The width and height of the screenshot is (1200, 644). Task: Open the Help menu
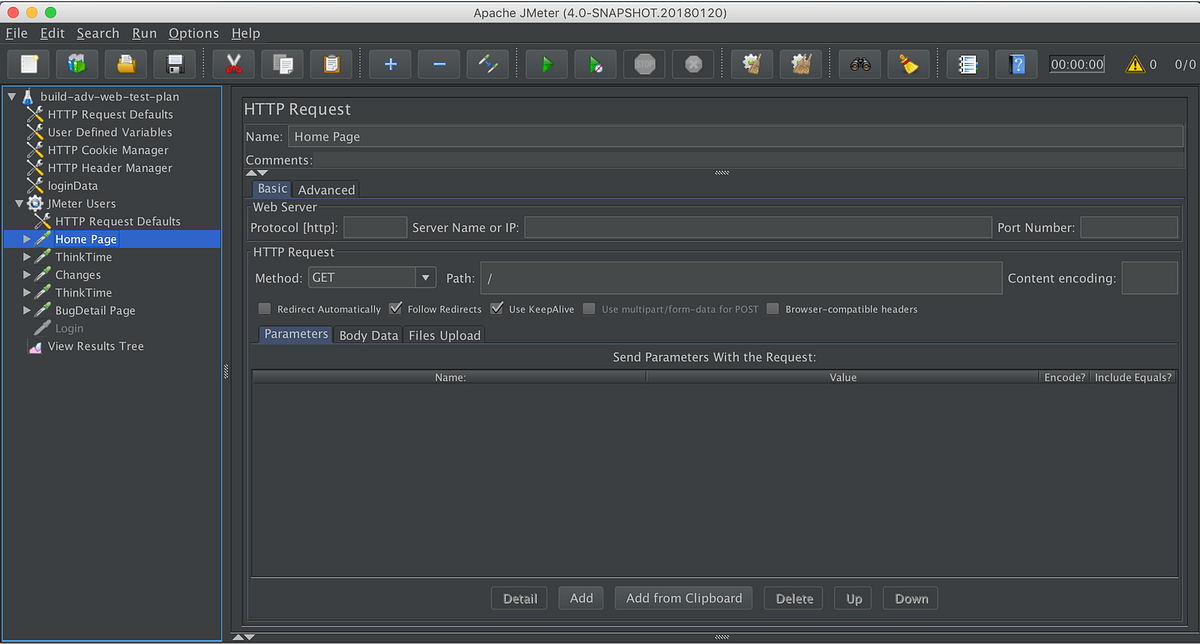coord(245,33)
